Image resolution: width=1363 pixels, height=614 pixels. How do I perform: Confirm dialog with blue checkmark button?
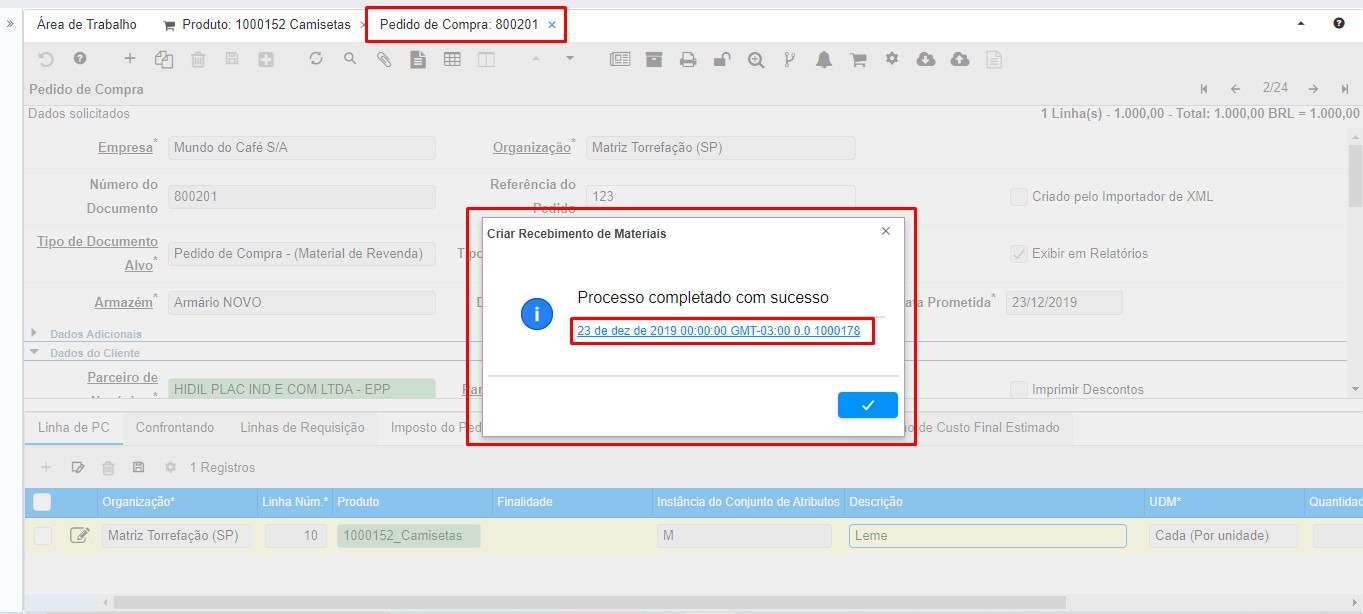click(x=867, y=405)
